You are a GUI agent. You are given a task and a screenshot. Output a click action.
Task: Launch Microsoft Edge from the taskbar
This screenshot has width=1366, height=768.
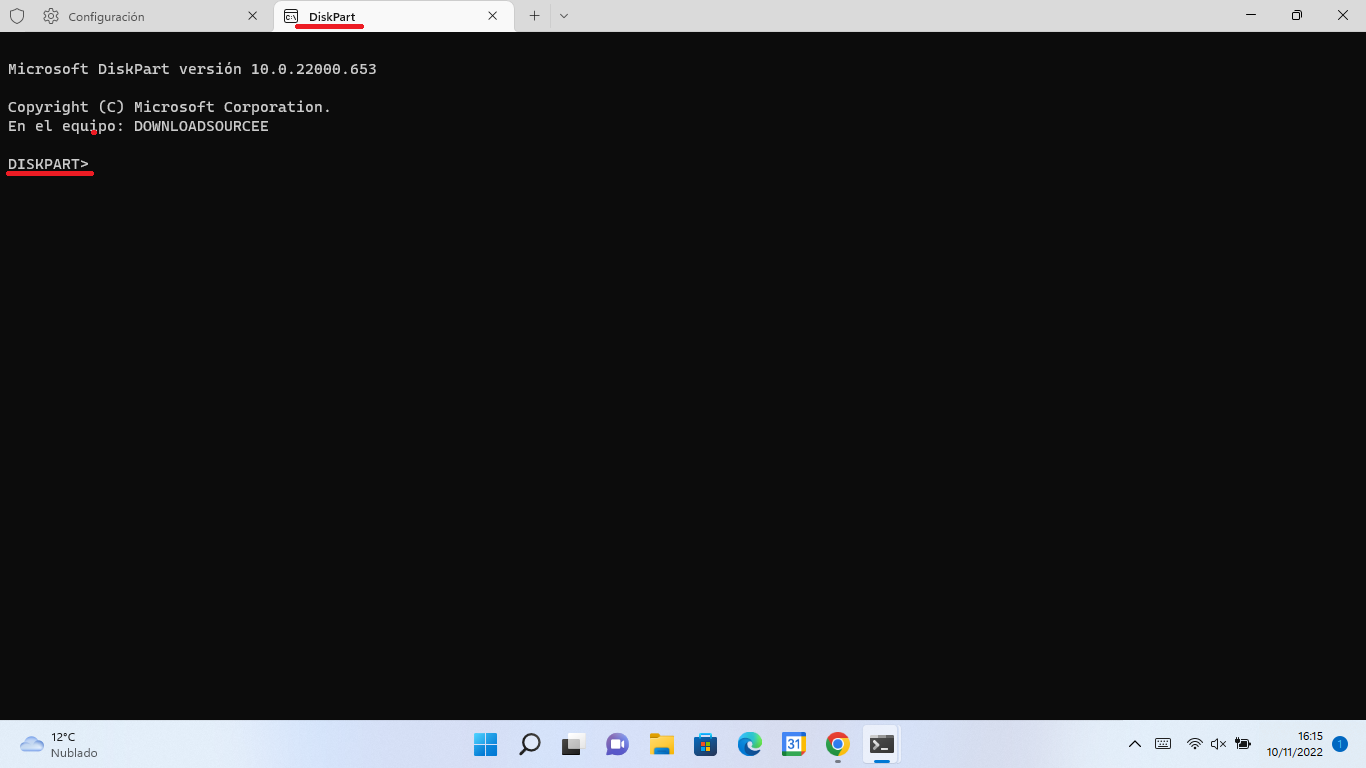[x=749, y=744]
